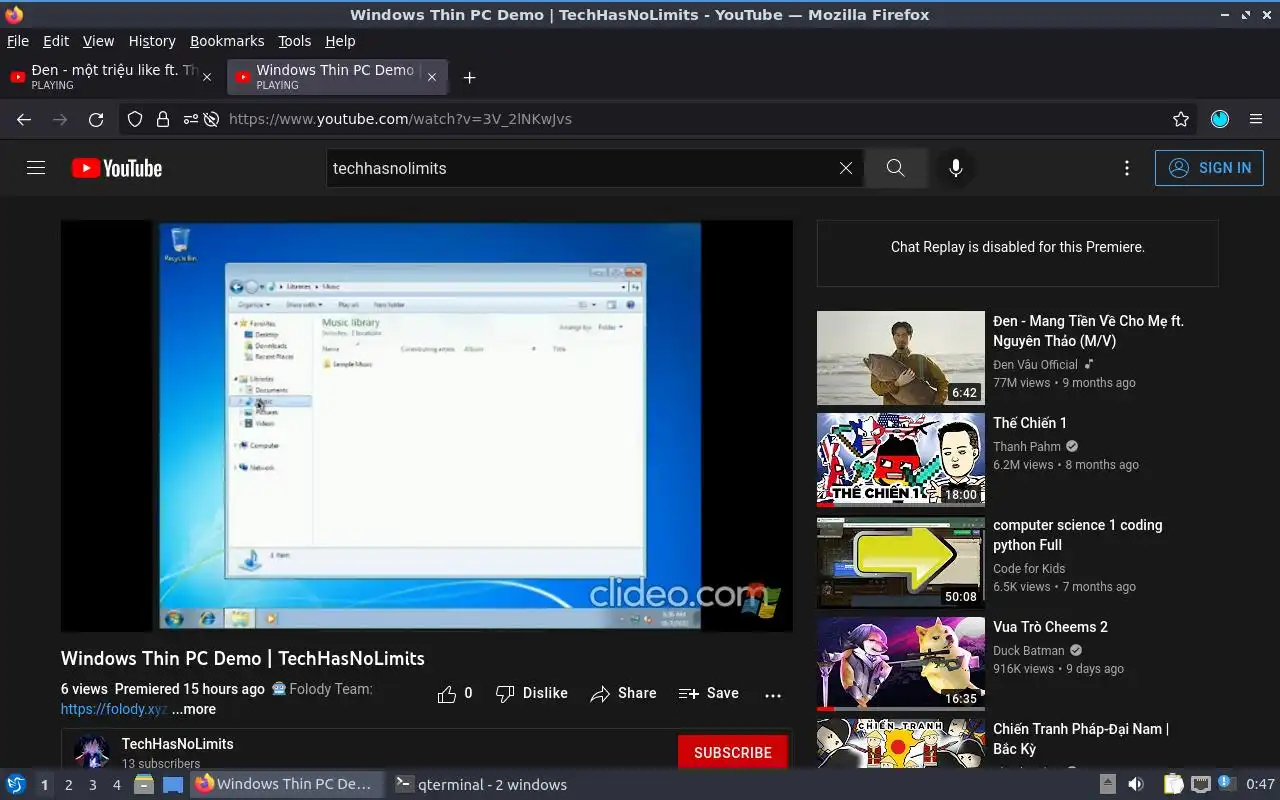Clear the search box text
1280x800 pixels.
tap(846, 168)
